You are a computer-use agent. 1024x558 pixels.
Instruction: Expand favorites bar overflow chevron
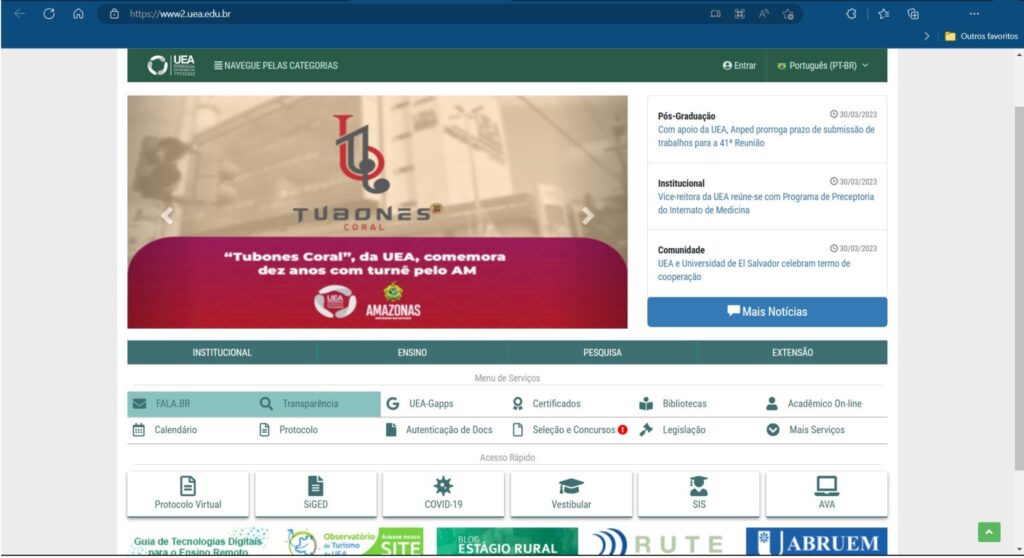pyautogui.click(x=926, y=37)
